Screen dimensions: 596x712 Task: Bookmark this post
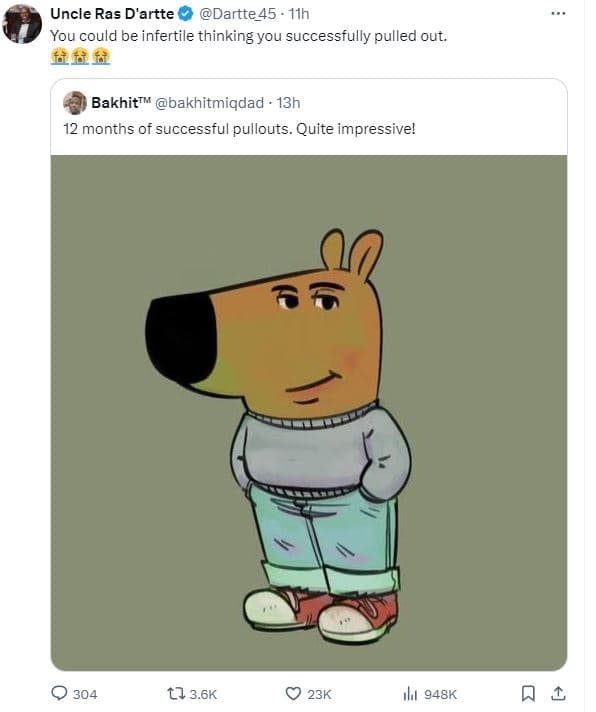(527, 693)
